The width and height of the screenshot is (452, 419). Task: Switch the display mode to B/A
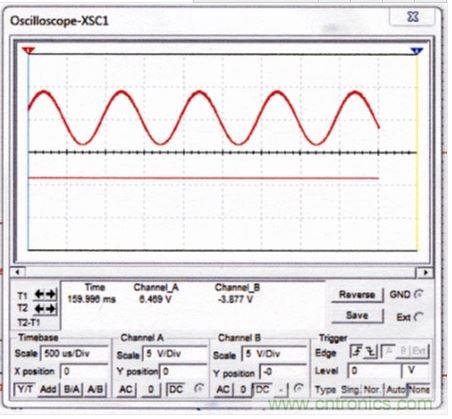[x=72, y=389]
